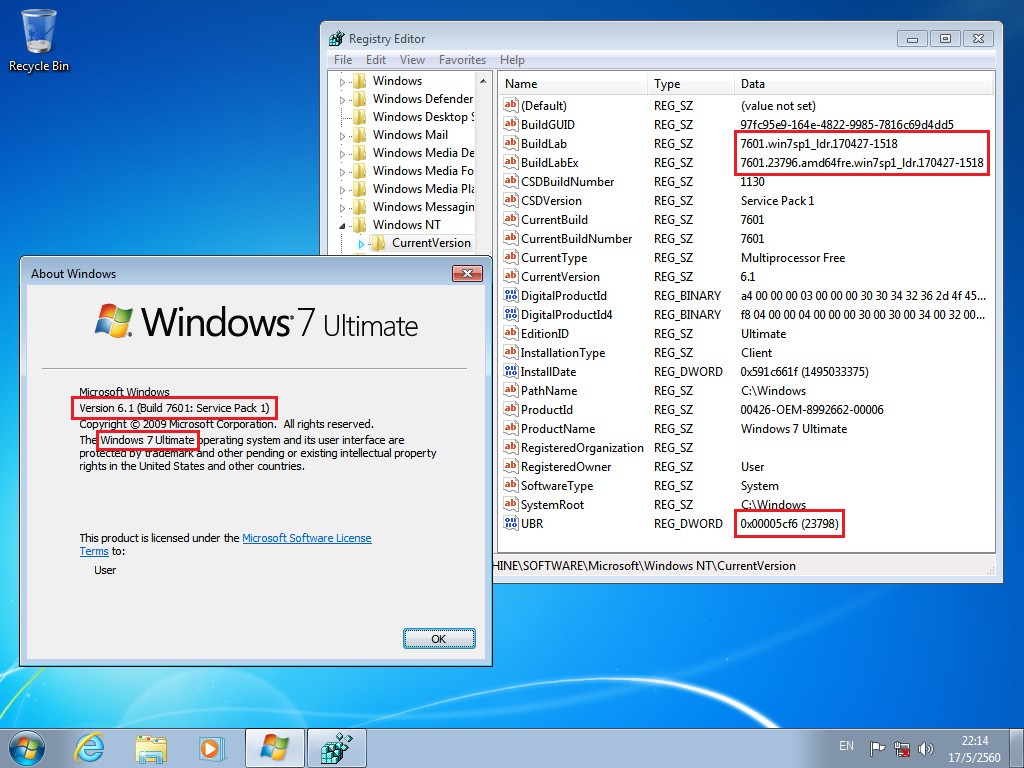Select the CSDBuildNumber value row
This screenshot has width=1024, height=768.
click(746, 182)
